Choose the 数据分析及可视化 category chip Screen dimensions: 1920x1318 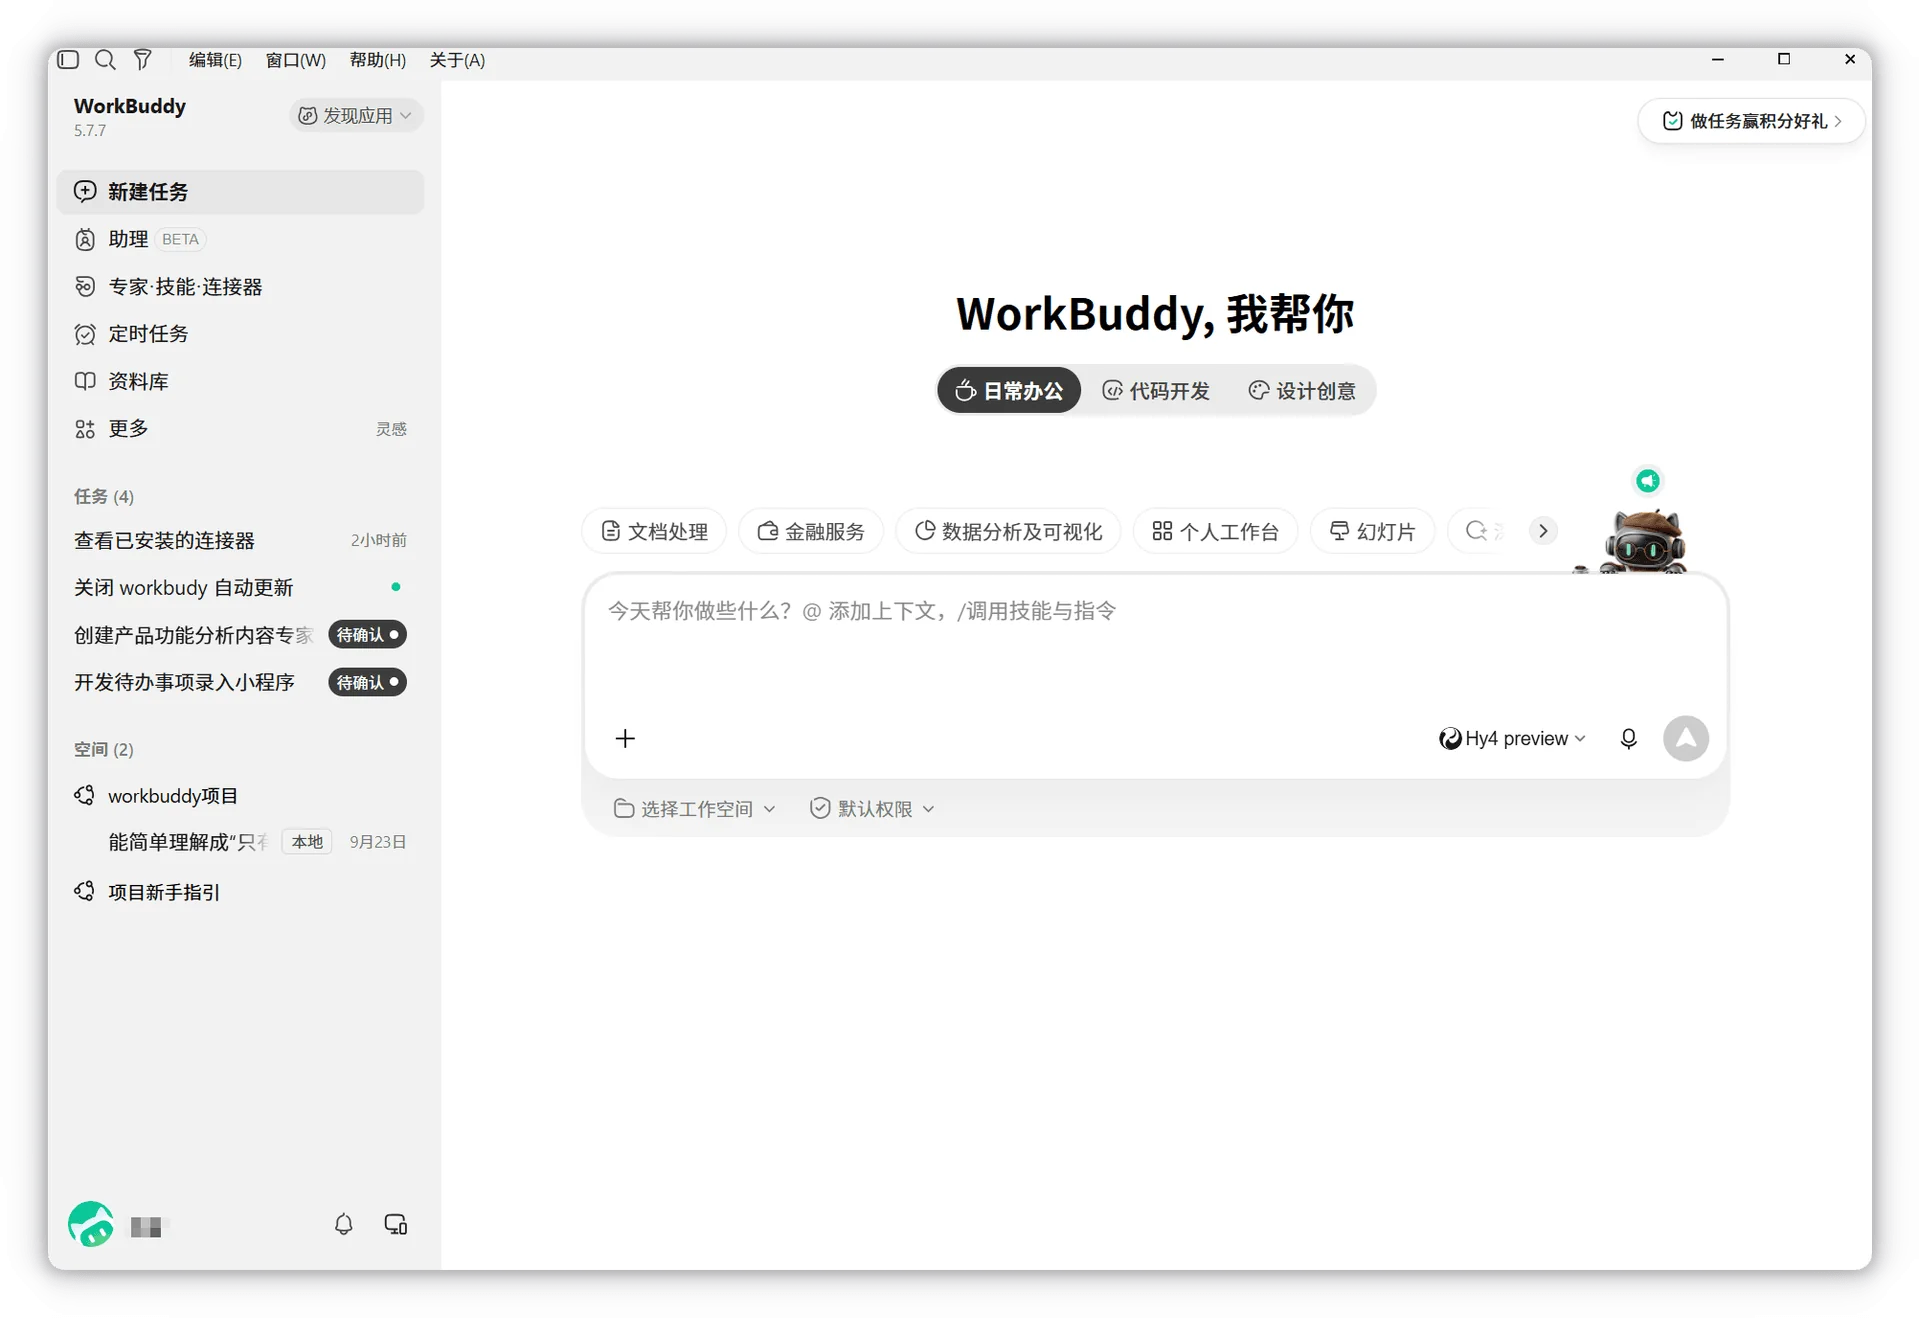coord(1008,531)
